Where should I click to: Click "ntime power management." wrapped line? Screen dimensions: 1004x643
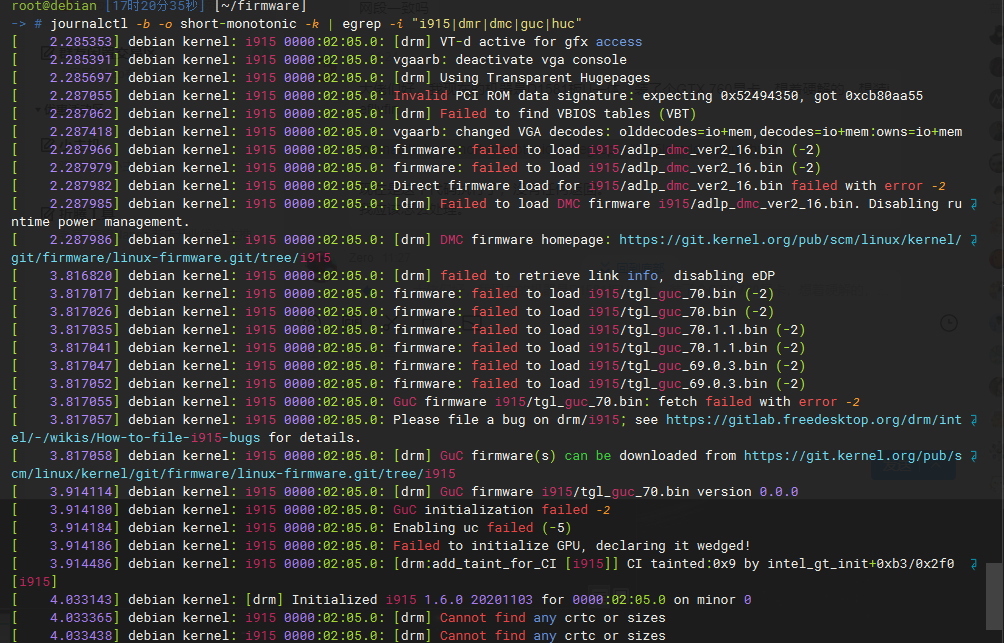101,222
